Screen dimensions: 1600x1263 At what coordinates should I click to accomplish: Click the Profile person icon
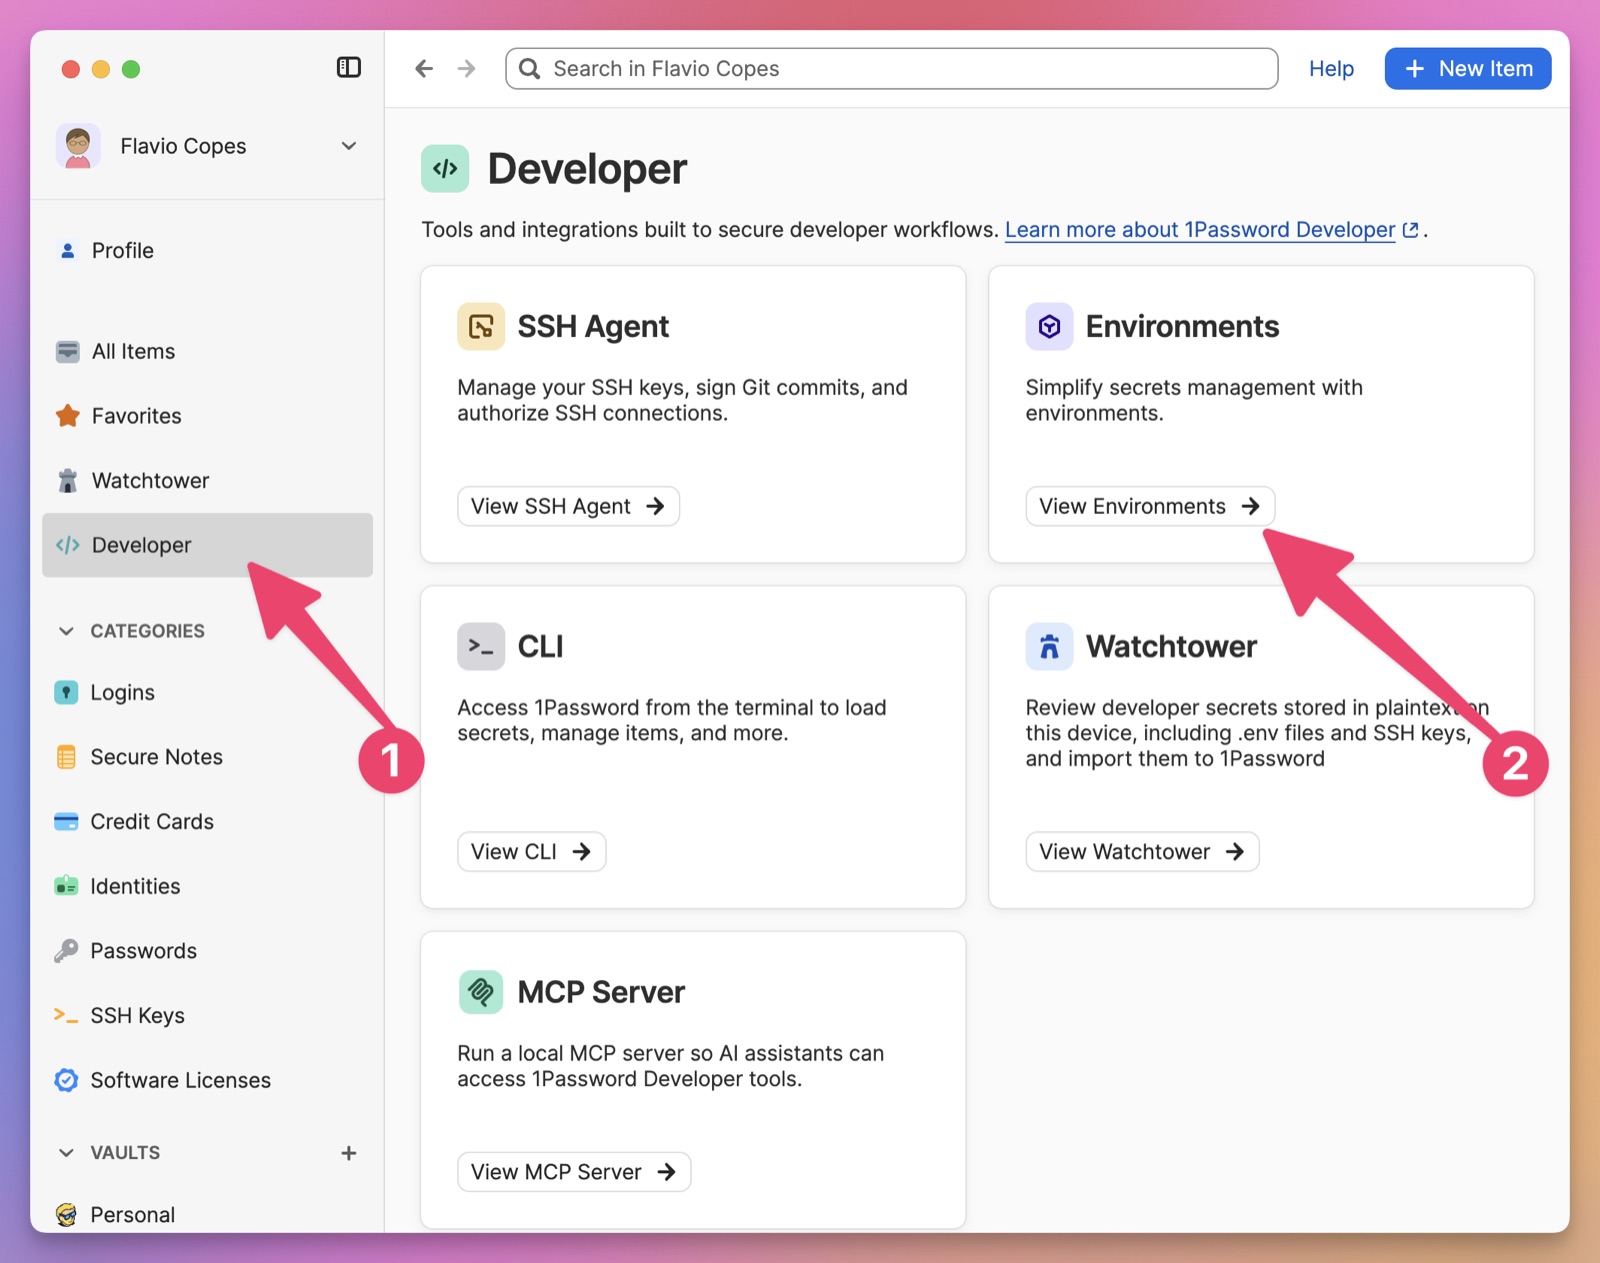[67, 251]
